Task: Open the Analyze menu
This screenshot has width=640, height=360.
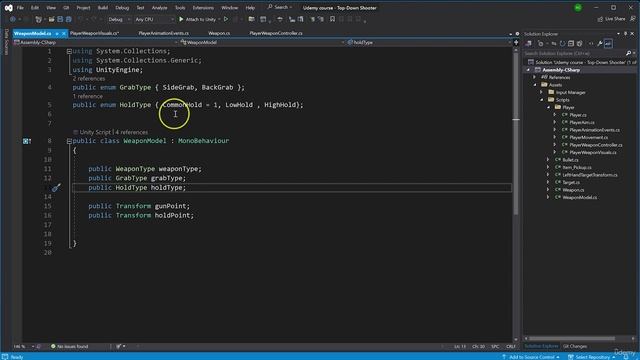Action: 159,8
